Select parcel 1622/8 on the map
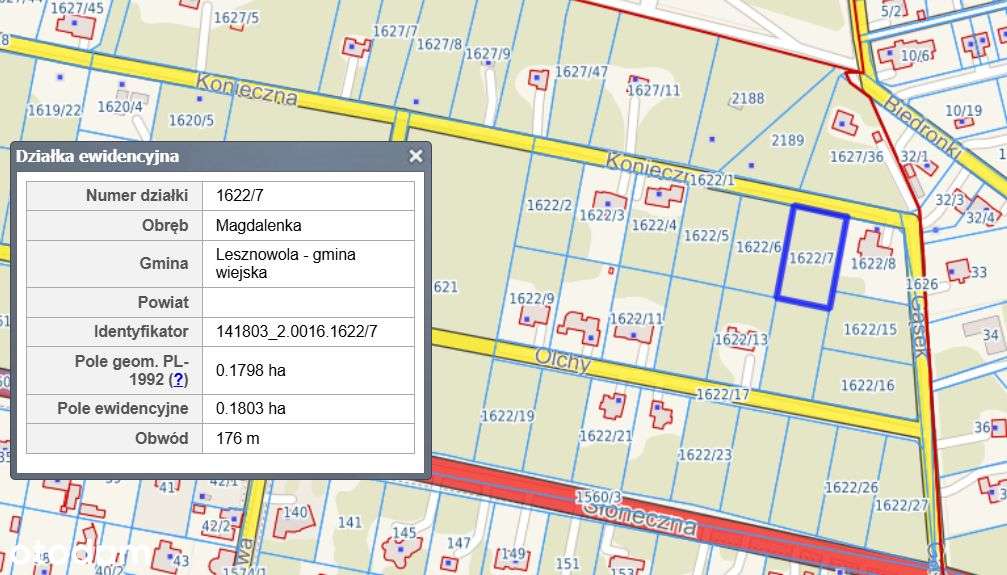Viewport: 1007px width, 575px height. tap(873, 263)
